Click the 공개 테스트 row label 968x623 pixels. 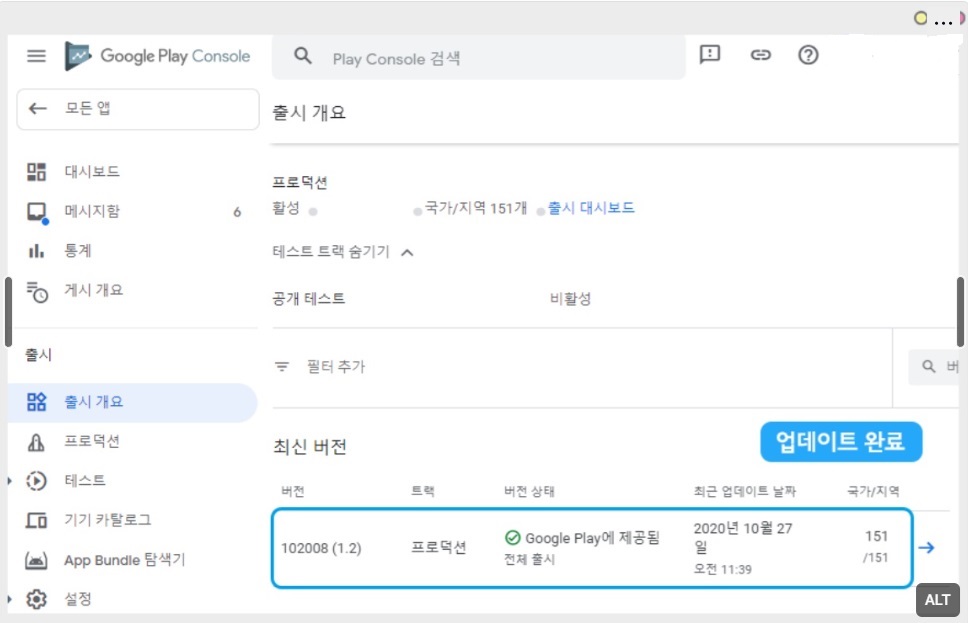(x=309, y=299)
